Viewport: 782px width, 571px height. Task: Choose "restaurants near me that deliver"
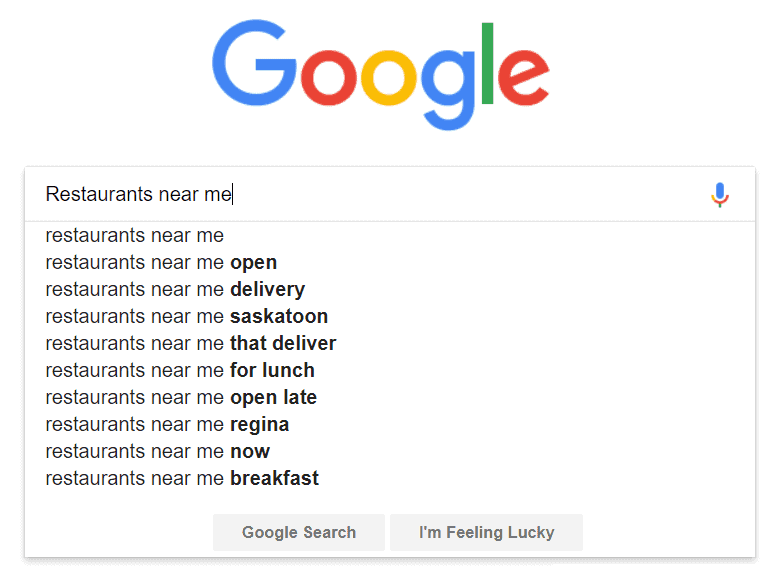pyautogui.click(x=191, y=344)
